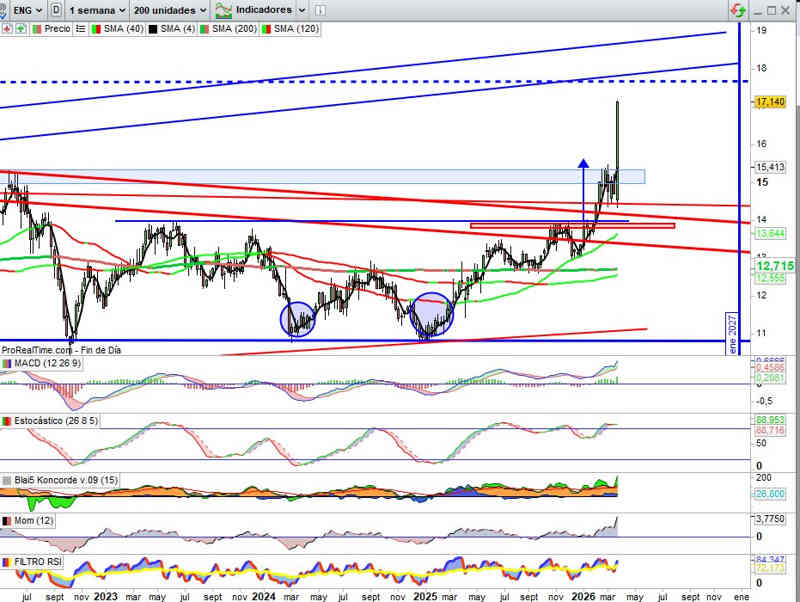Image resolution: width=800 pixels, height=602 pixels.
Task: Click the Estocástico indicator icon
Action: (x=7, y=421)
